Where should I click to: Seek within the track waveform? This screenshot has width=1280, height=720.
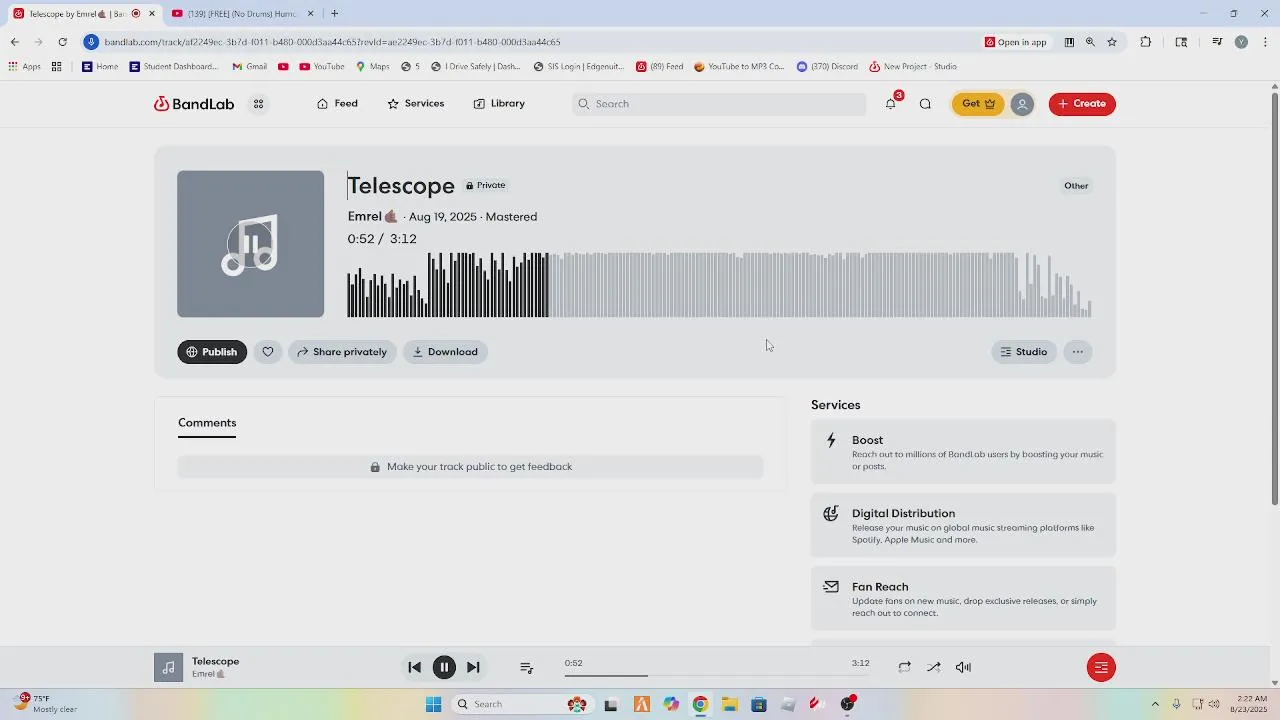tap(719, 285)
